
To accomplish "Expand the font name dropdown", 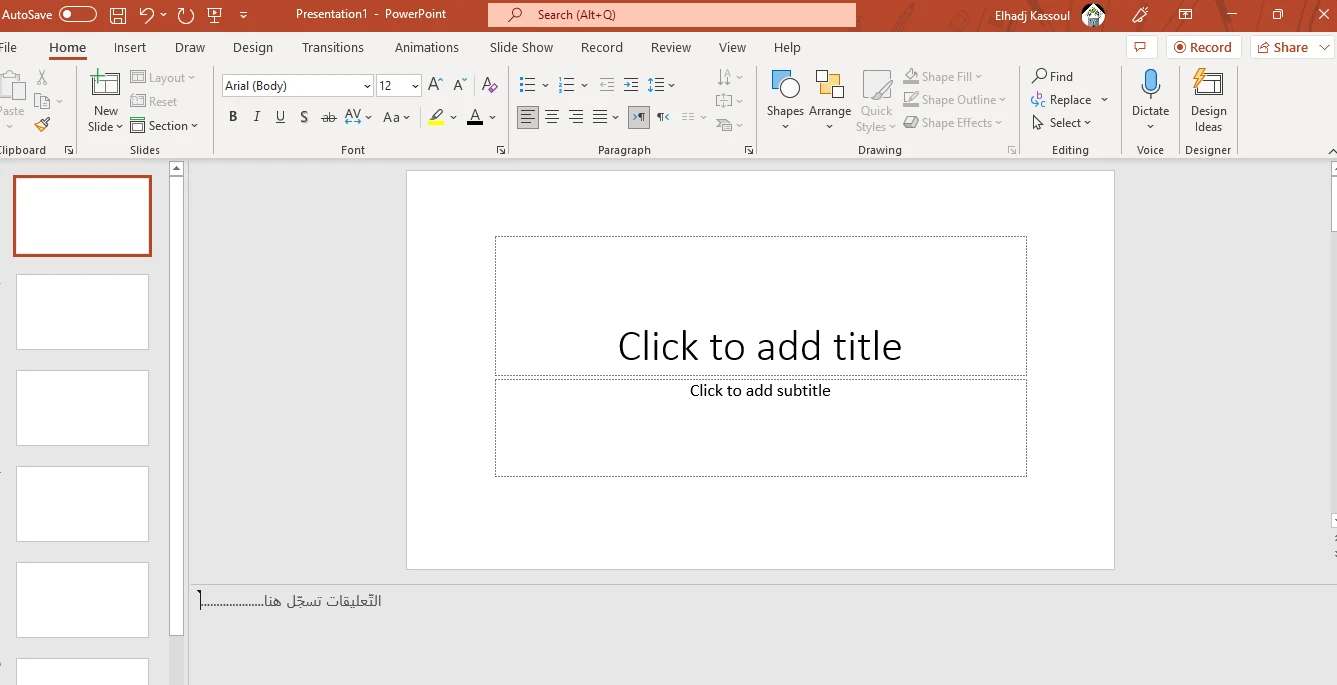I will 367,86.
